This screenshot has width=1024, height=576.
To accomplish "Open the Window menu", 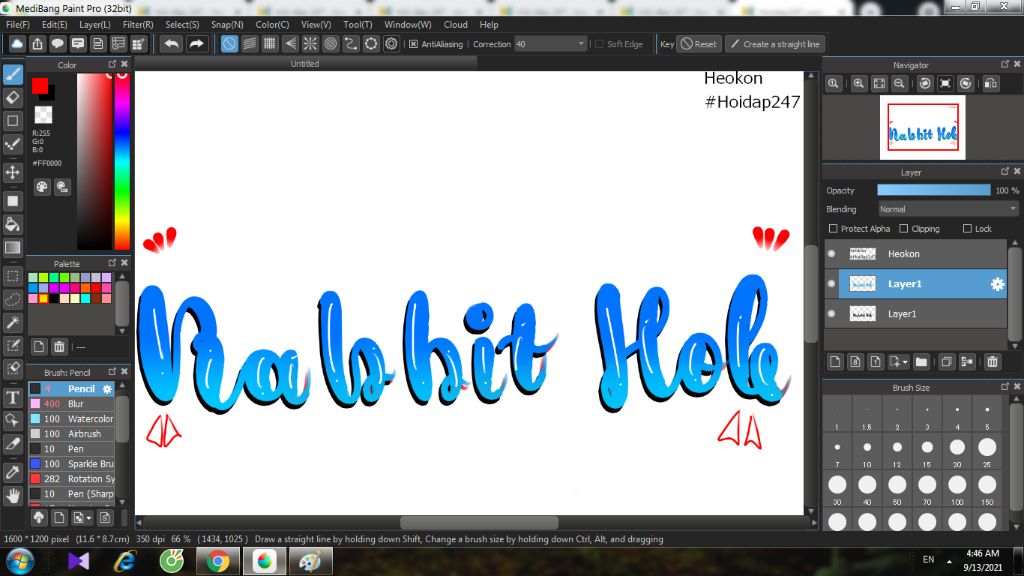I will [x=408, y=25].
